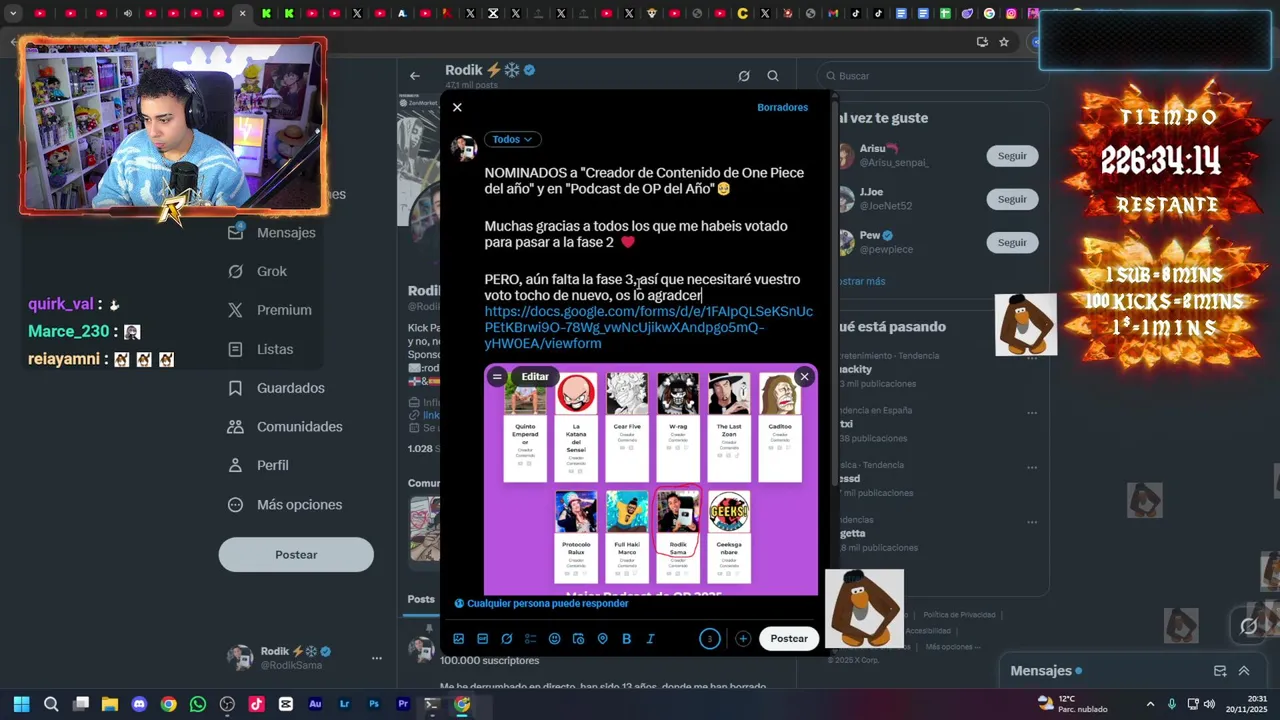Click the Grok enhance icon in composer
This screenshot has height=720, width=1280.
[x=507, y=639]
